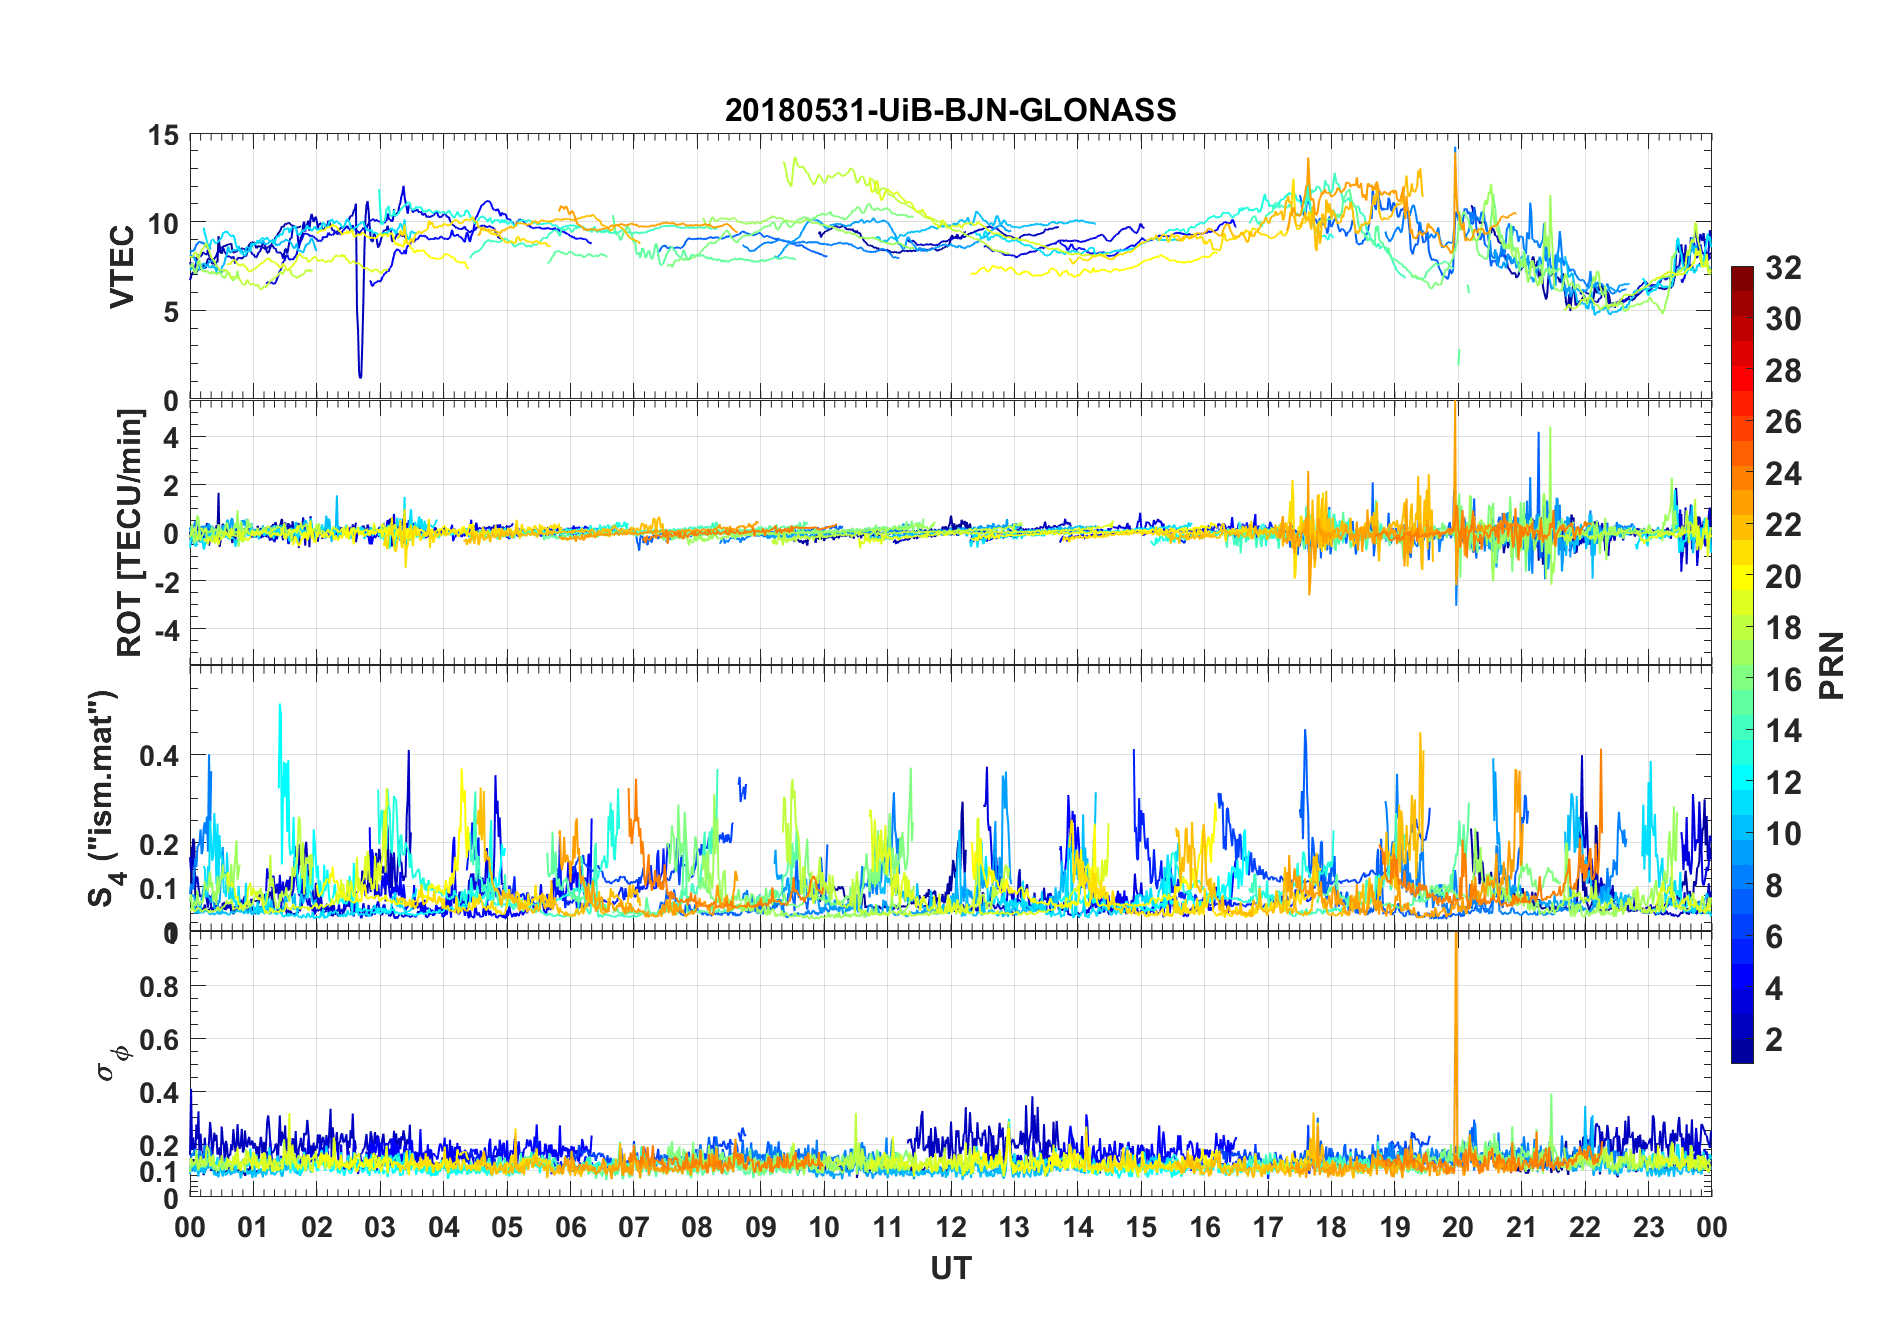Select UT axis tick label 23
1902x1330 pixels.
[x=1649, y=1227]
